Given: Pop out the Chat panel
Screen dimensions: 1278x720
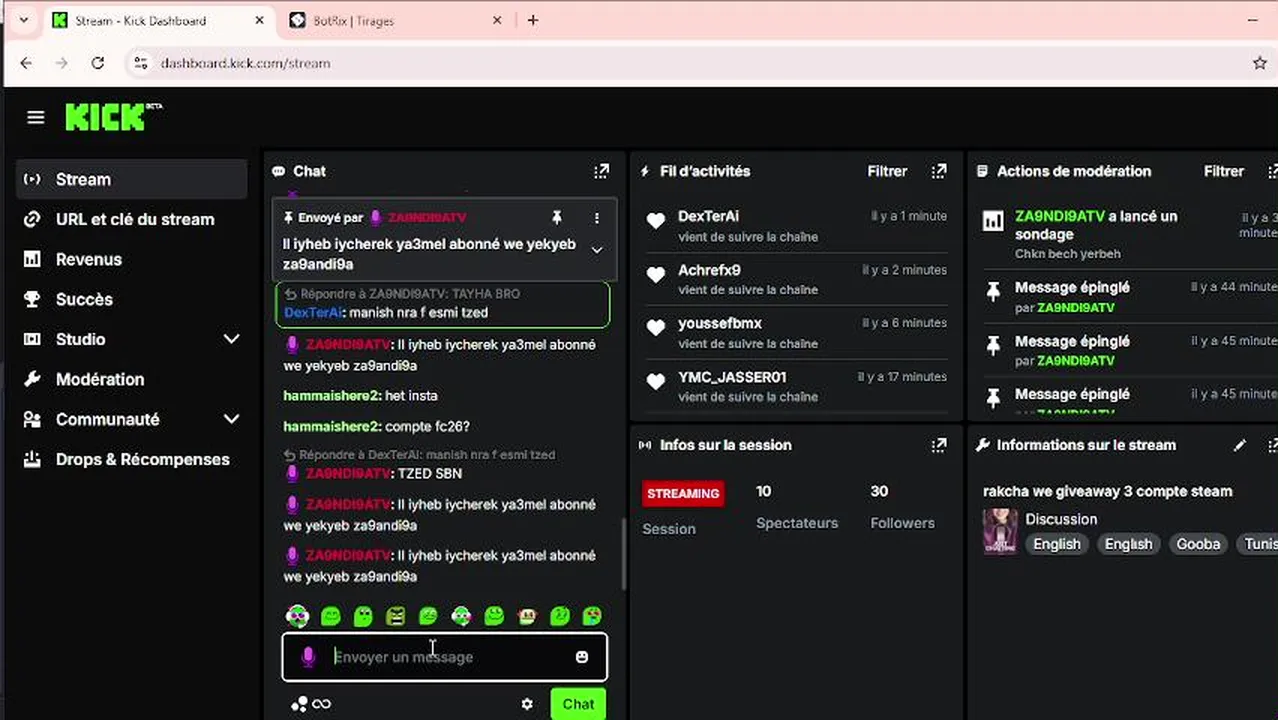Looking at the screenshot, I should 601,171.
